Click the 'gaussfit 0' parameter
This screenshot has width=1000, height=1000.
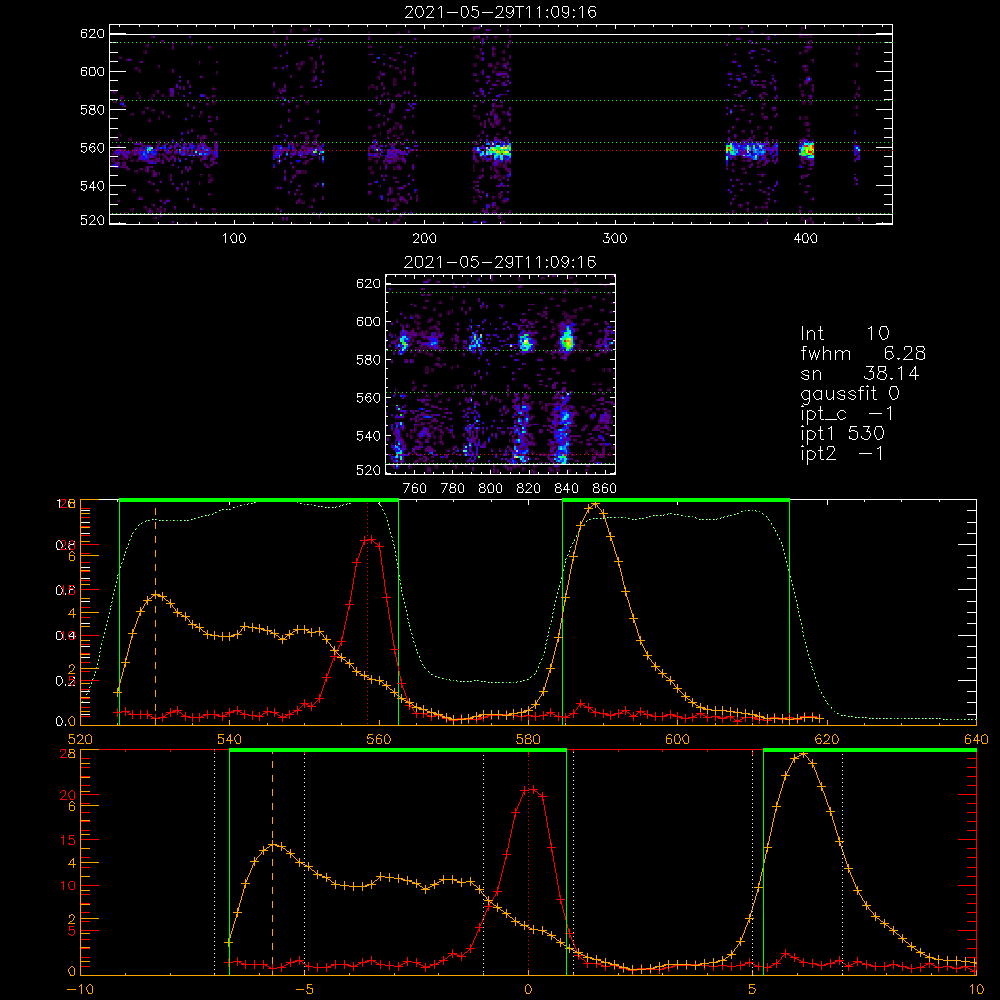[x=849, y=393]
